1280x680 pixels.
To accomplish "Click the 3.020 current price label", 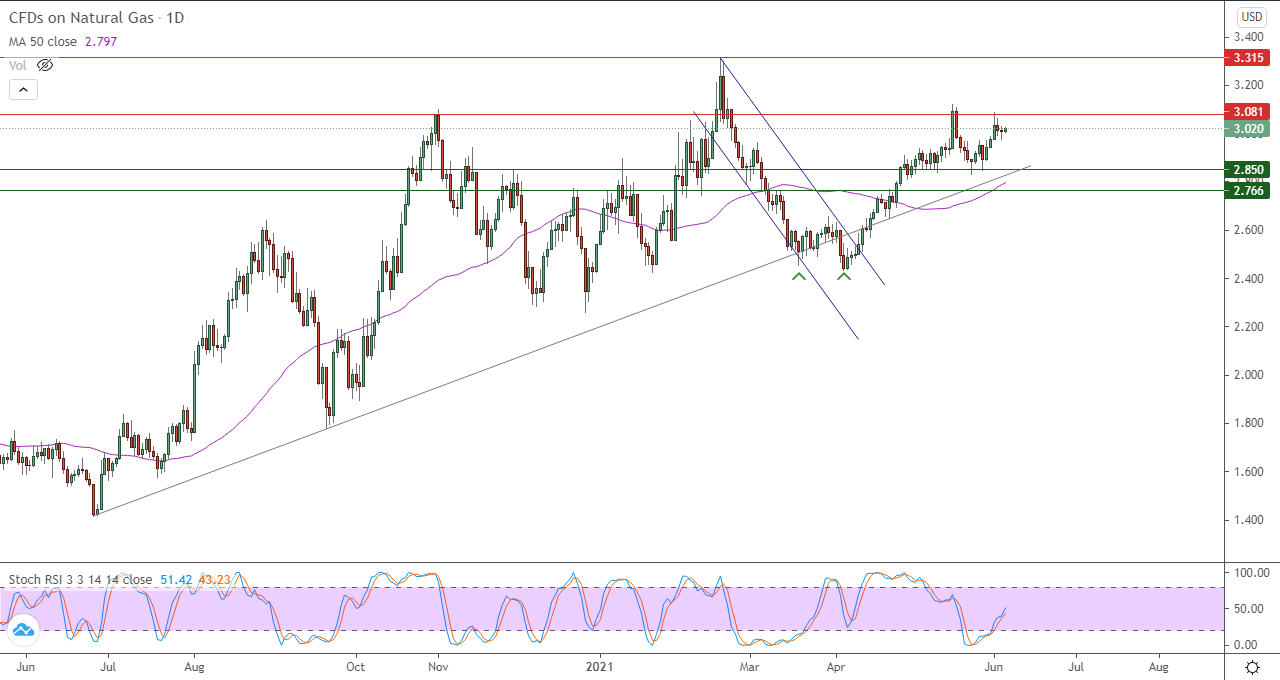I will 1248,128.
